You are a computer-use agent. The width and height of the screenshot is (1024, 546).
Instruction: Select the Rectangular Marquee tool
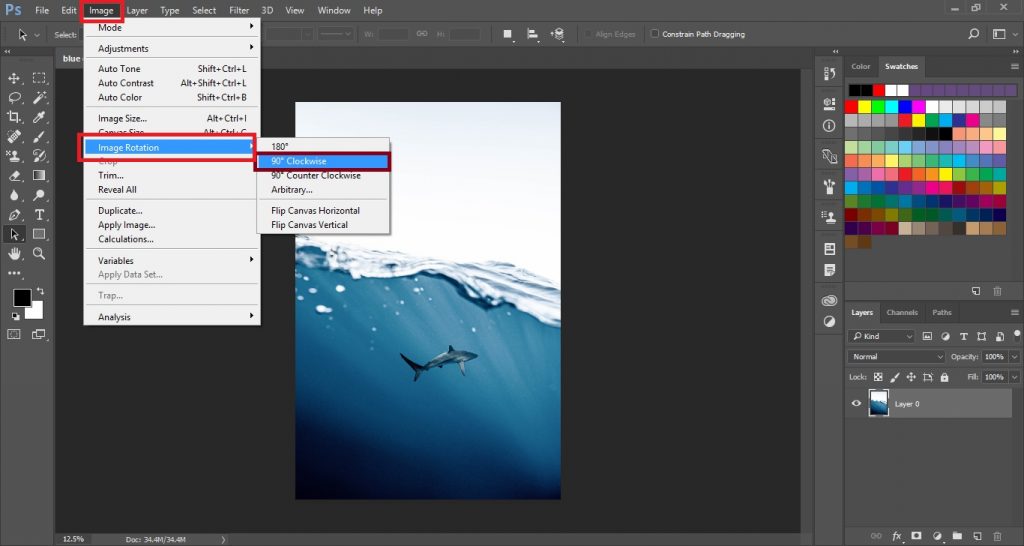click(x=39, y=78)
